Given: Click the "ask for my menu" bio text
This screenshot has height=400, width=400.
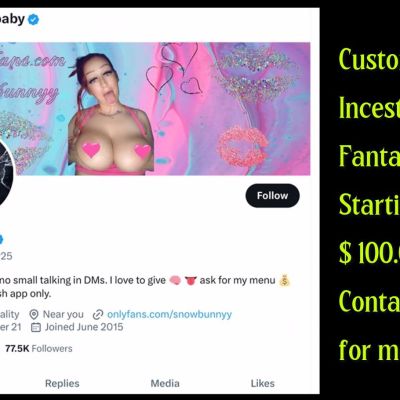Looking at the screenshot, I should [x=237, y=281].
